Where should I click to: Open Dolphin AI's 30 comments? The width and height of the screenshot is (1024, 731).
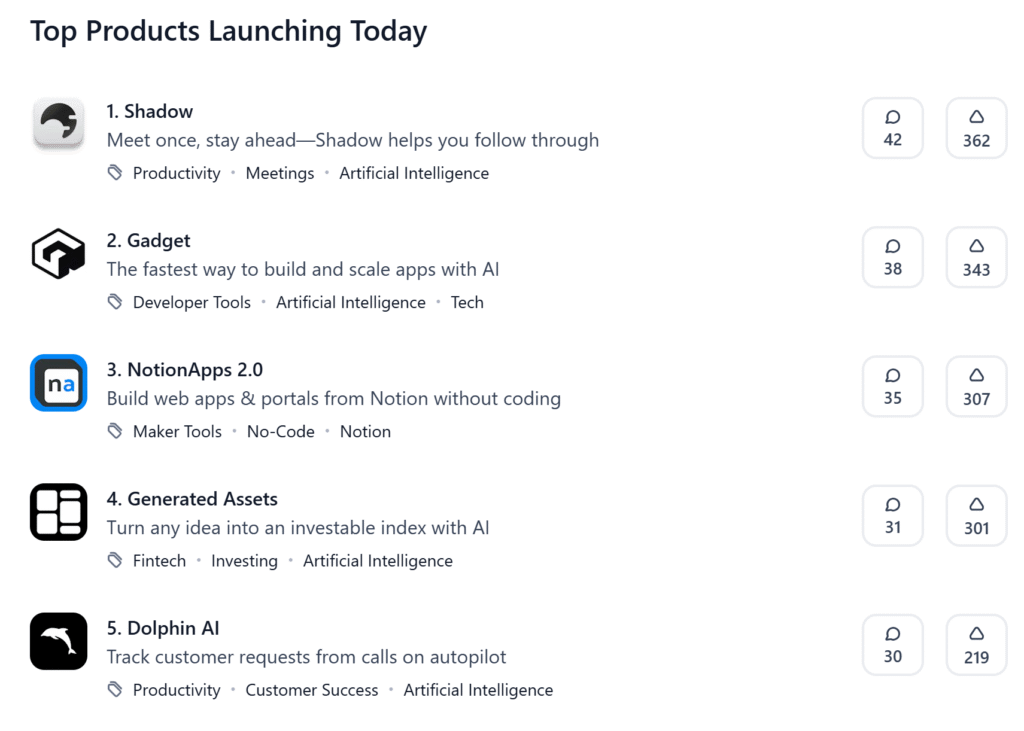click(x=893, y=645)
